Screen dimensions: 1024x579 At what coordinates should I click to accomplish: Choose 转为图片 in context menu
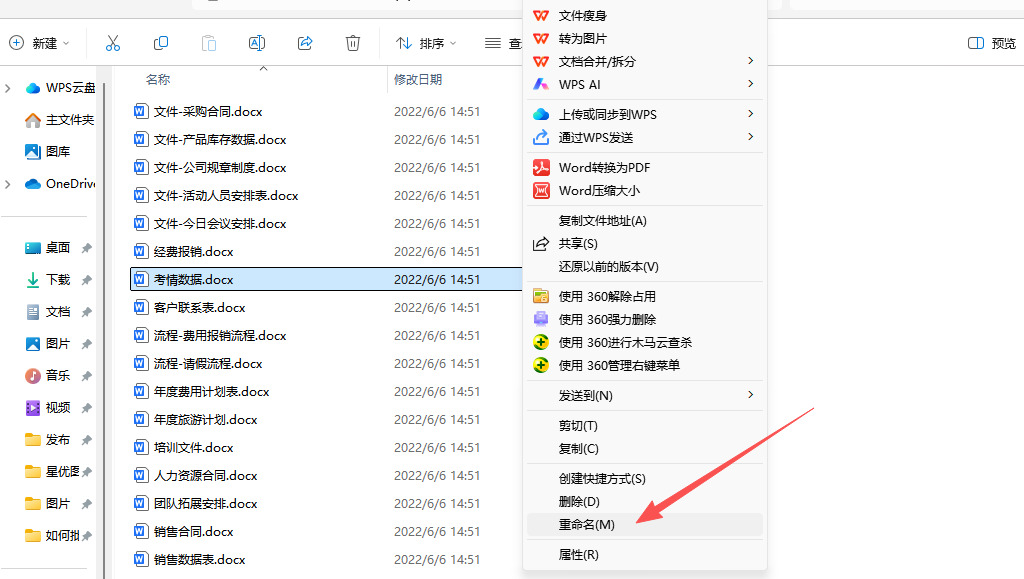[x=645, y=39]
